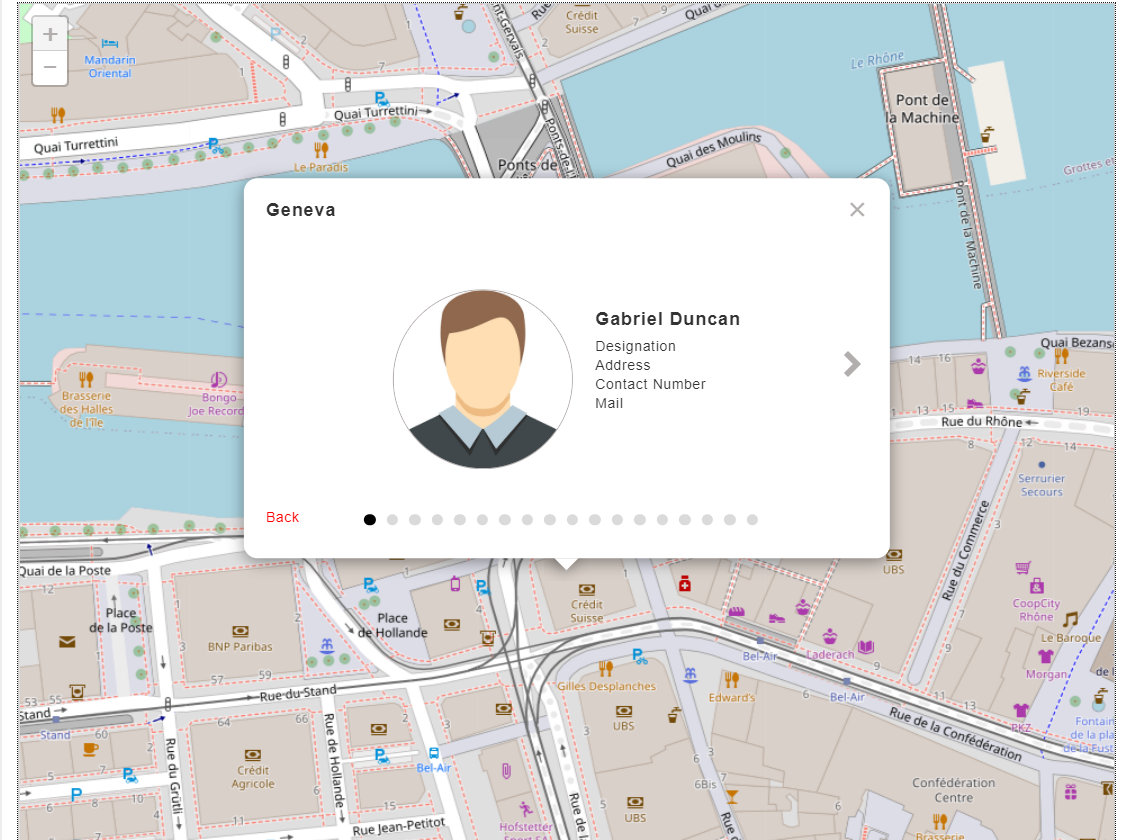Click the Back link in the Geneva popup
Screen dimensions: 1129x840
coord(283,517)
